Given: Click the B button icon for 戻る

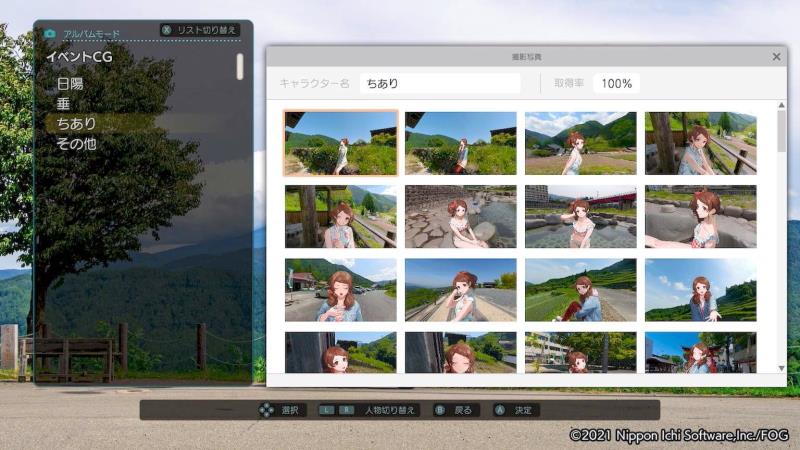Looking at the screenshot, I should (x=440, y=410).
